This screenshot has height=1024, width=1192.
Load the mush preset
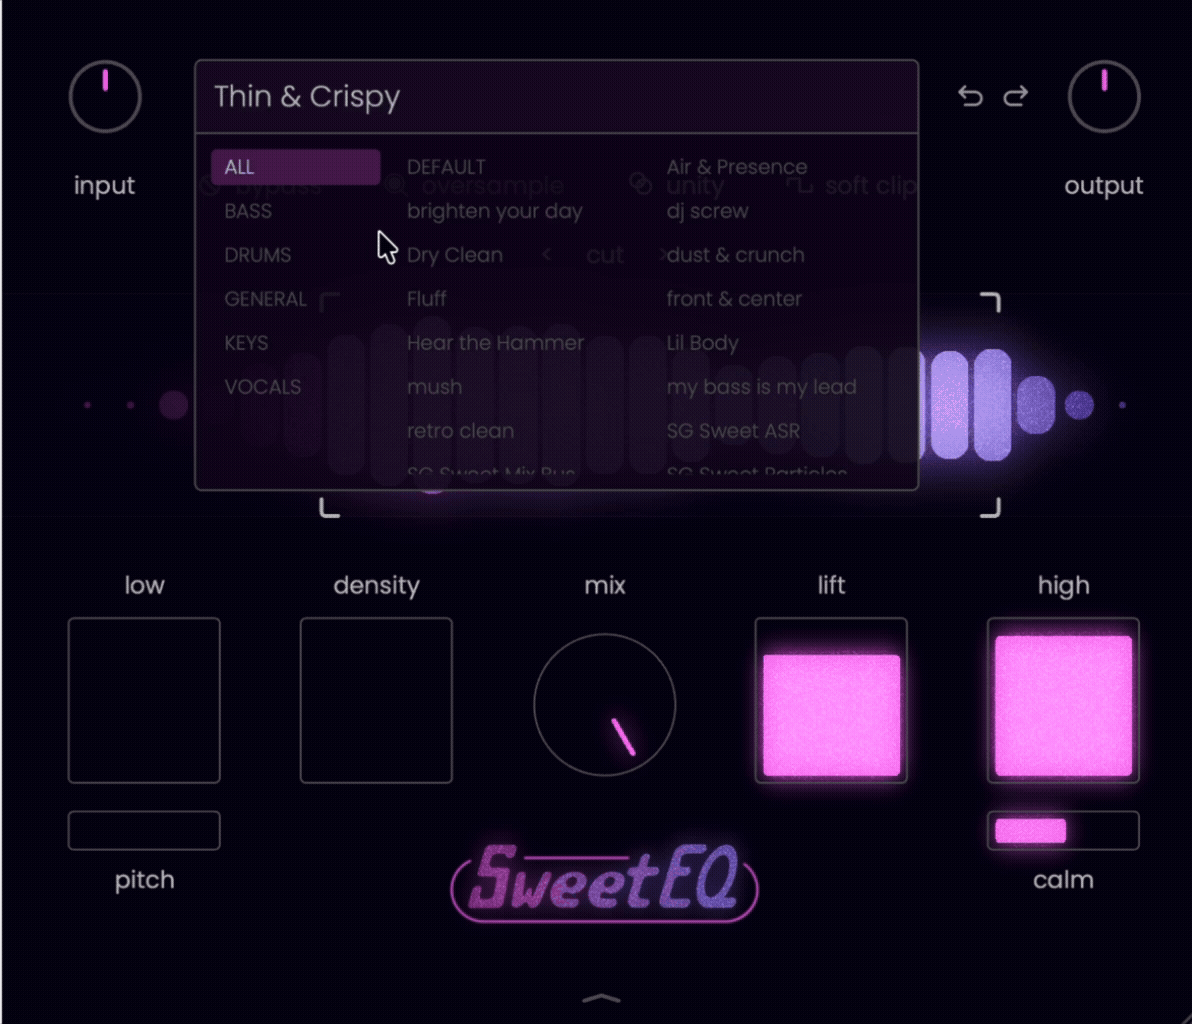tap(434, 388)
